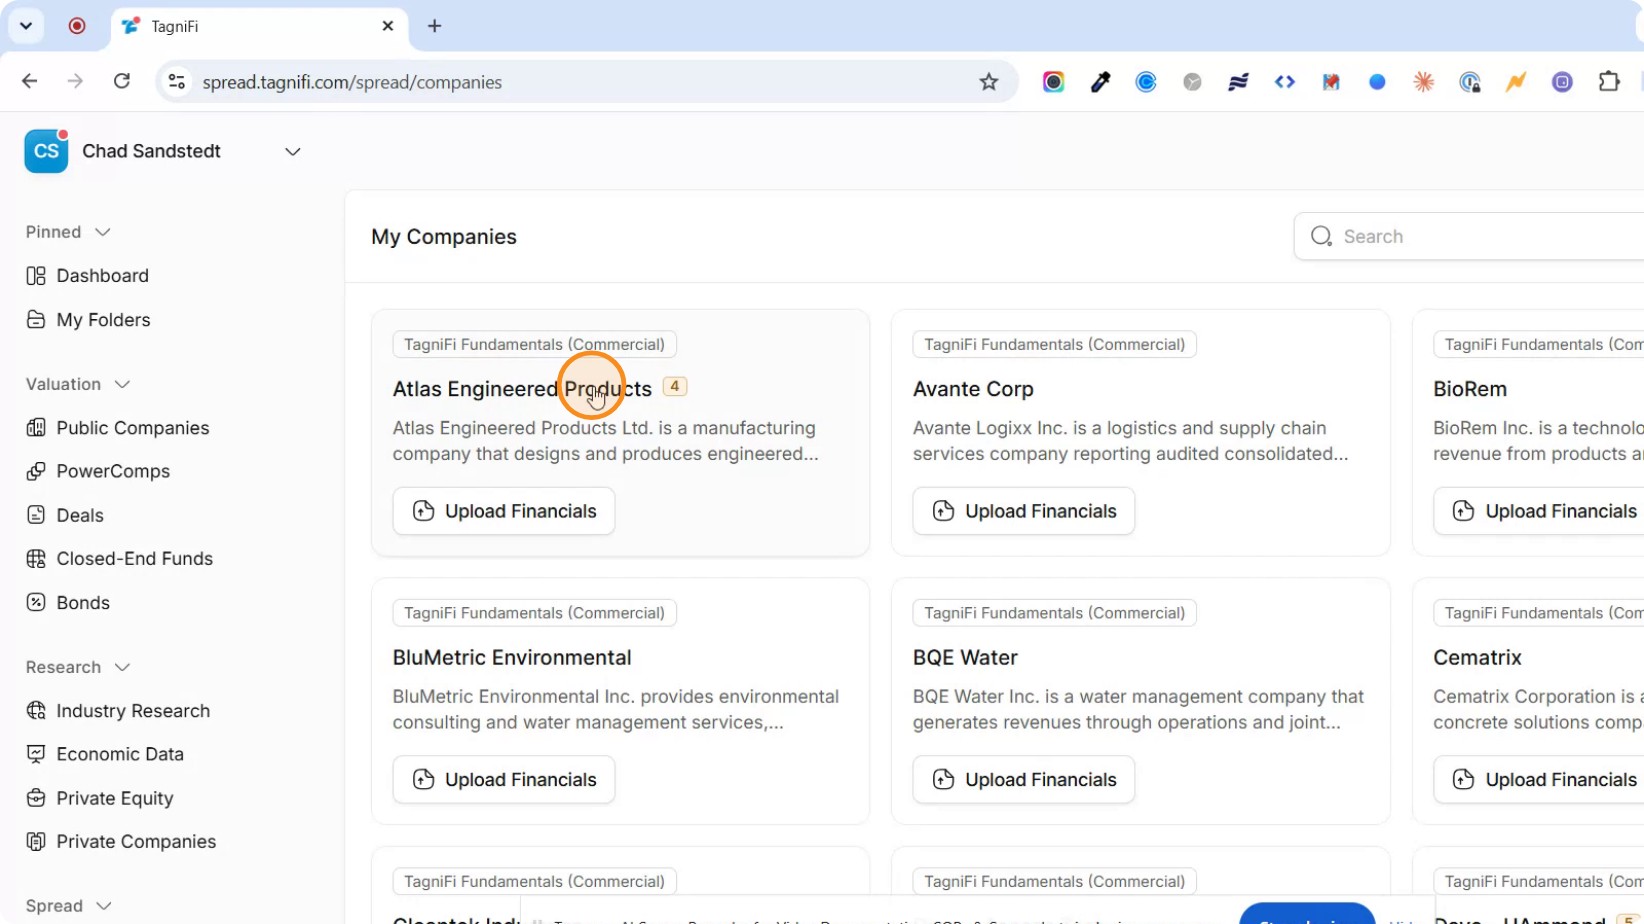Go back to the previous page
The height and width of the screenshot is (924, 1644).
pyautogui.click(x=30, y=81)
